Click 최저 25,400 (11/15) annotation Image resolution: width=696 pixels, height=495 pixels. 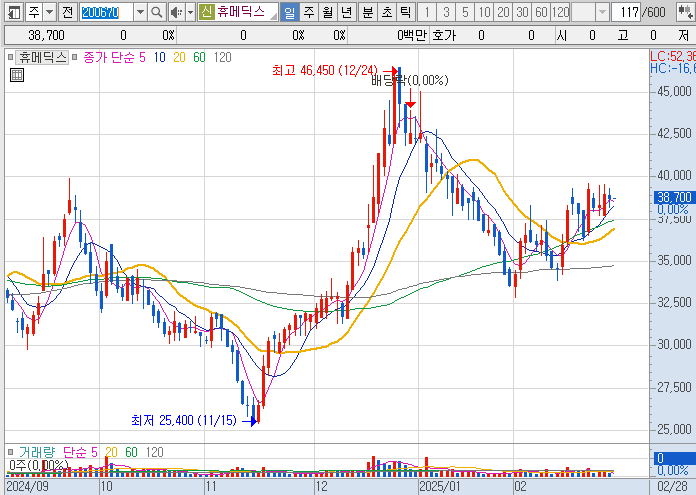tap(184, 420)
